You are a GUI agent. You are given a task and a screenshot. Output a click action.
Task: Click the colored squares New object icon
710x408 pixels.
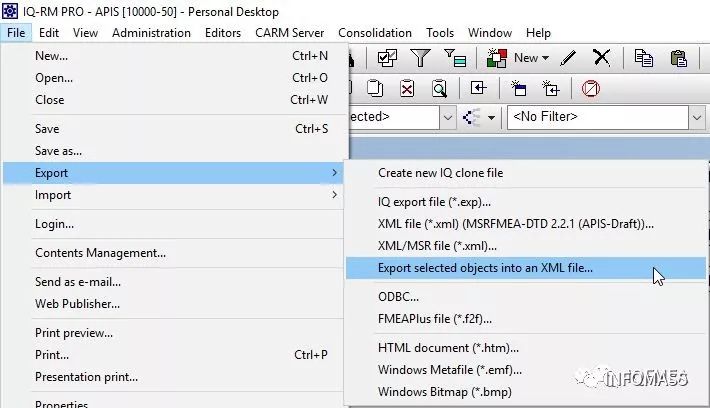click(496, 58)
